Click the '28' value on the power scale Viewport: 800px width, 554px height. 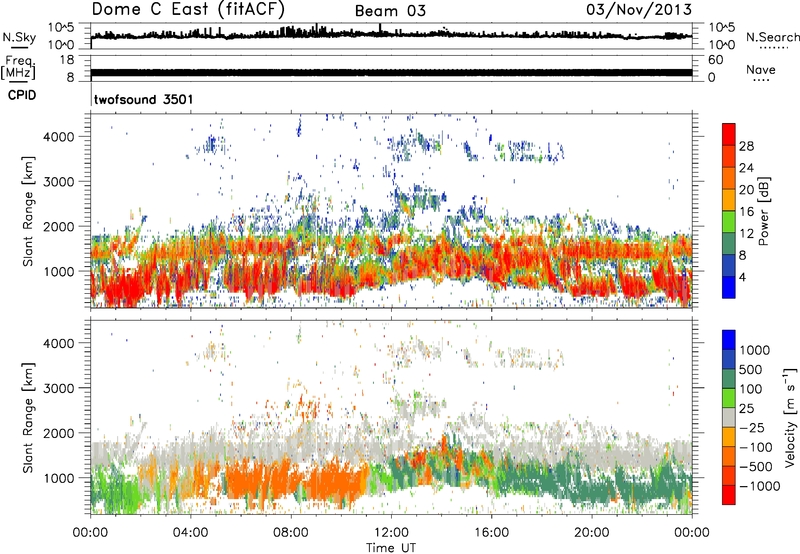coord(746,146)
